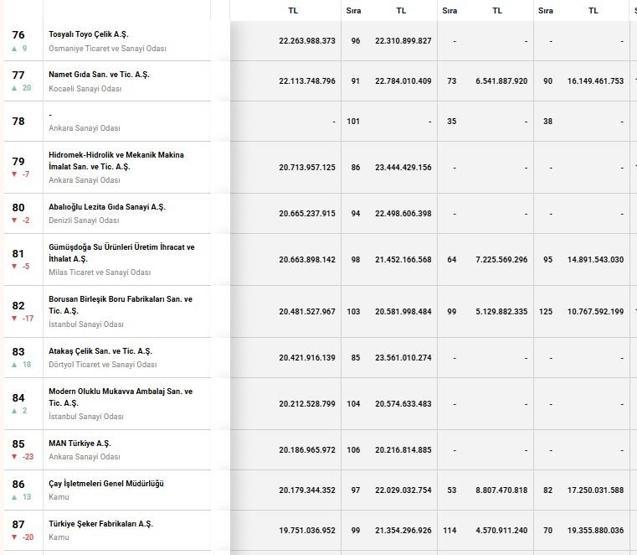
Task: Click Osmaniye Ticaret ve Sanayi Odası text
Action: click(x=107, y=48)
